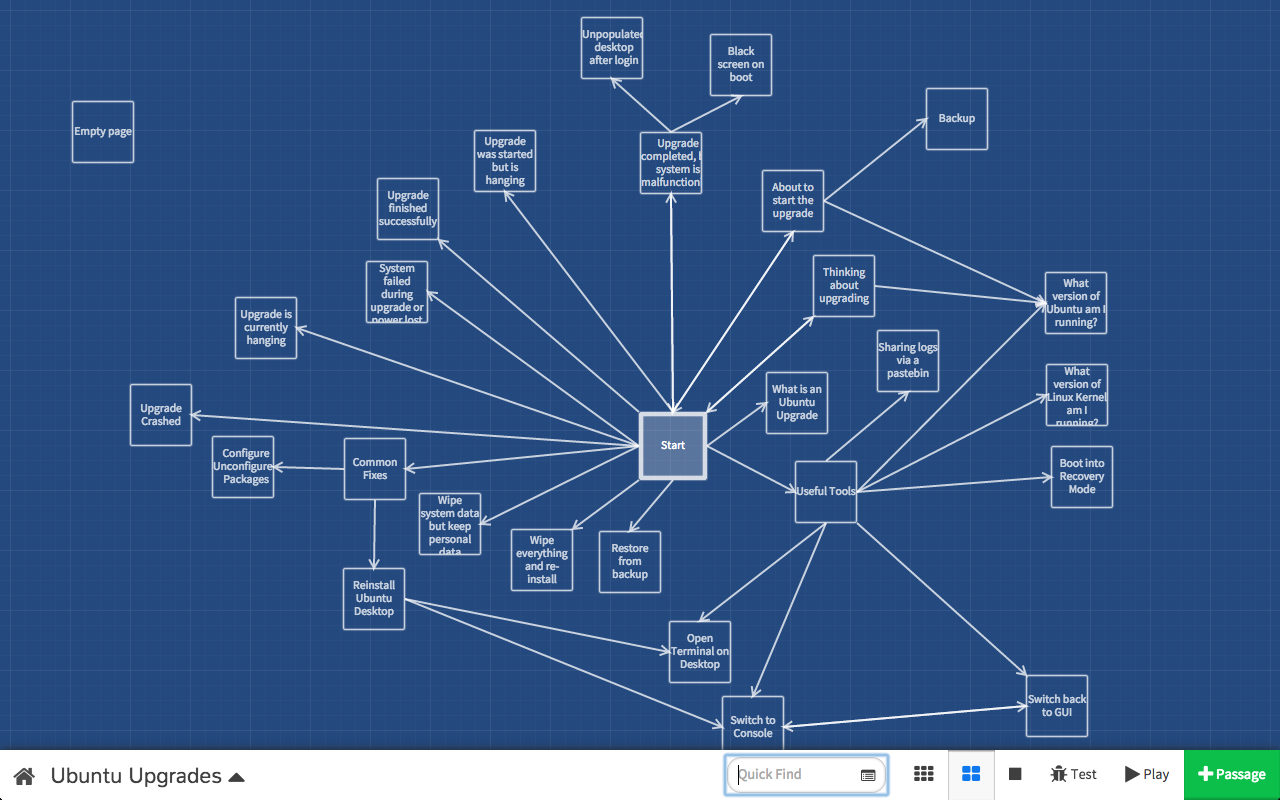Play the story
Screen dimensions: 1280x800
pyautogui.click(x=1147, y=774)
